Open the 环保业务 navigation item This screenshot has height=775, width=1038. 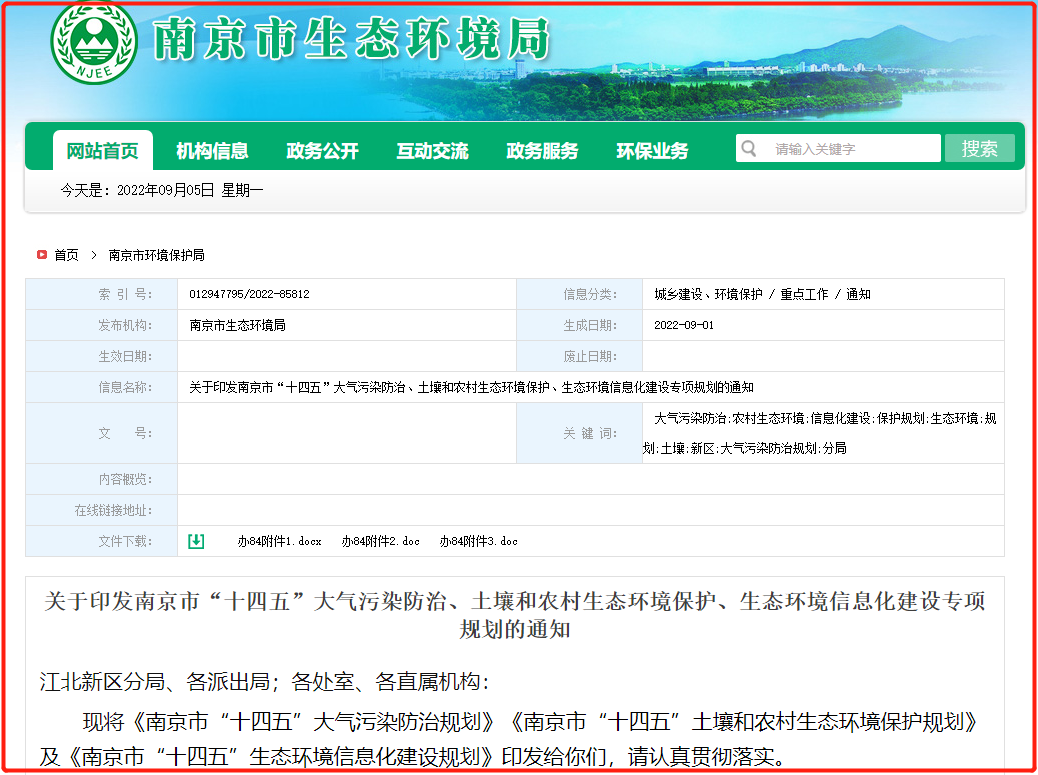click(x=652, y=151)
